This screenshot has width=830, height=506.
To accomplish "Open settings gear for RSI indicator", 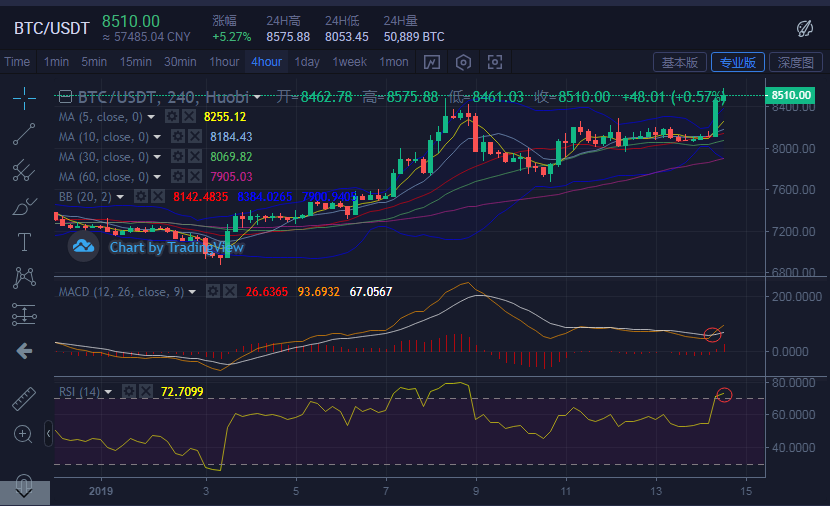I will pyautogui.click(x=129, y=392).
